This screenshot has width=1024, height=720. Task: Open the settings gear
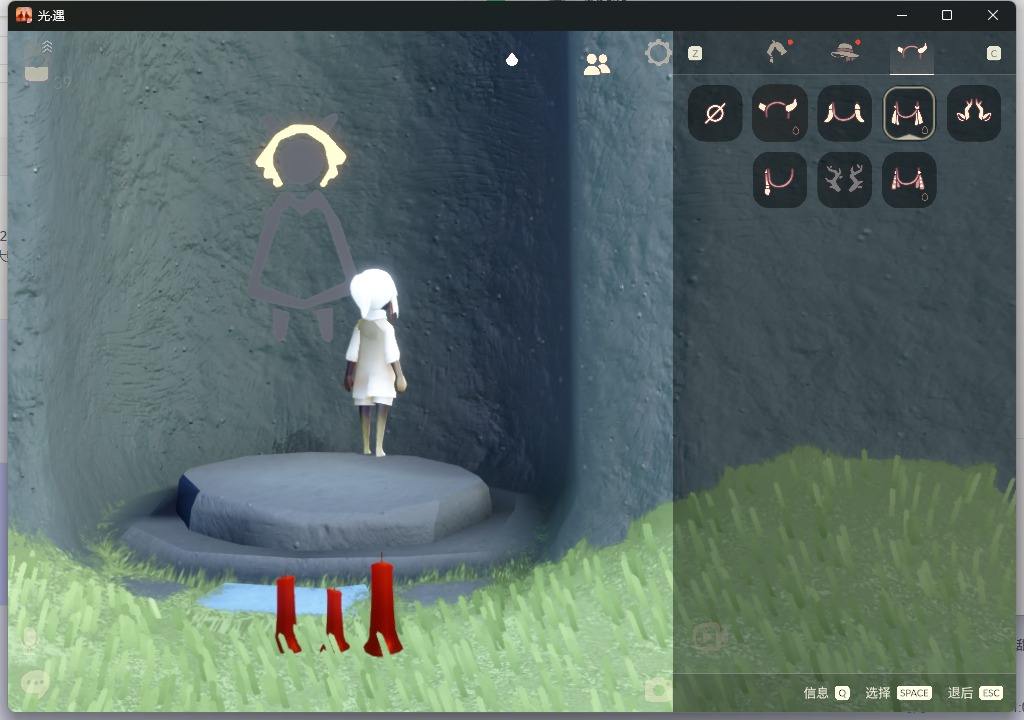658,53
